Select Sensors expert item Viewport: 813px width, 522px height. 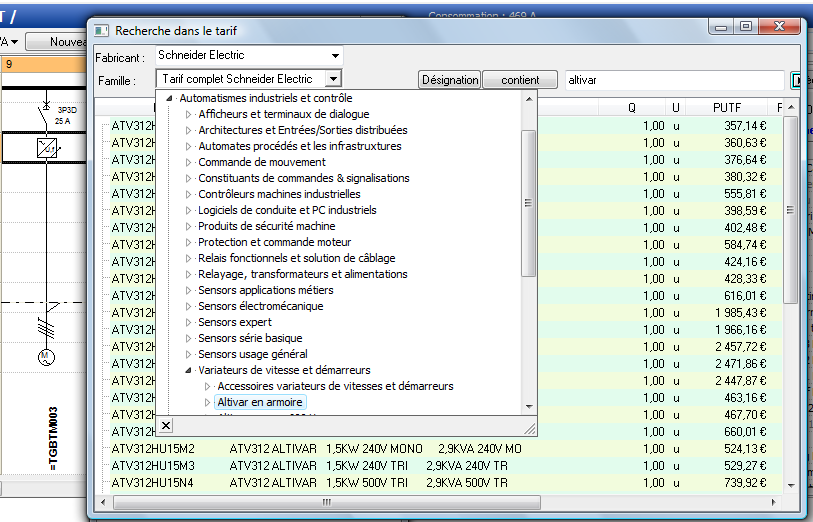coord(235,322)
